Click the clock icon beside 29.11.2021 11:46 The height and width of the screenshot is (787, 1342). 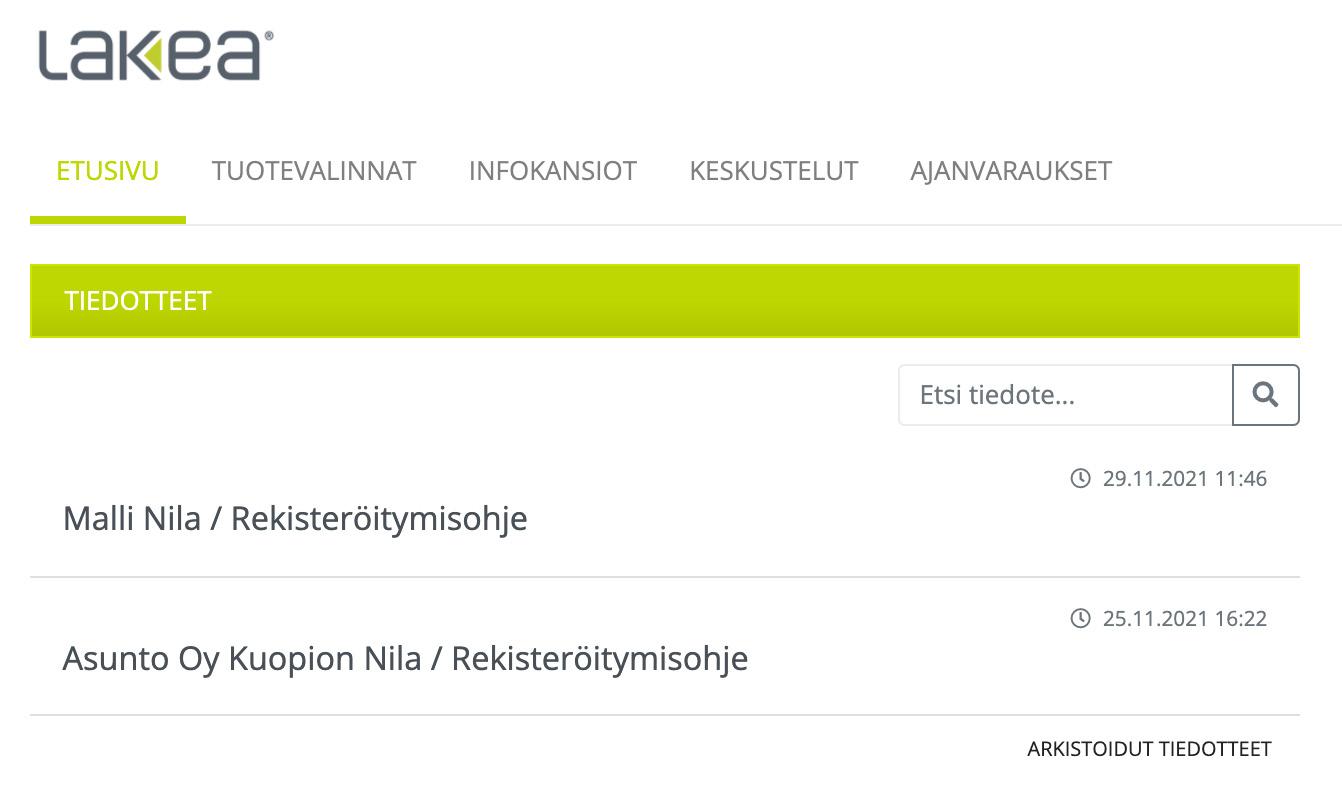pos(1080,479)
